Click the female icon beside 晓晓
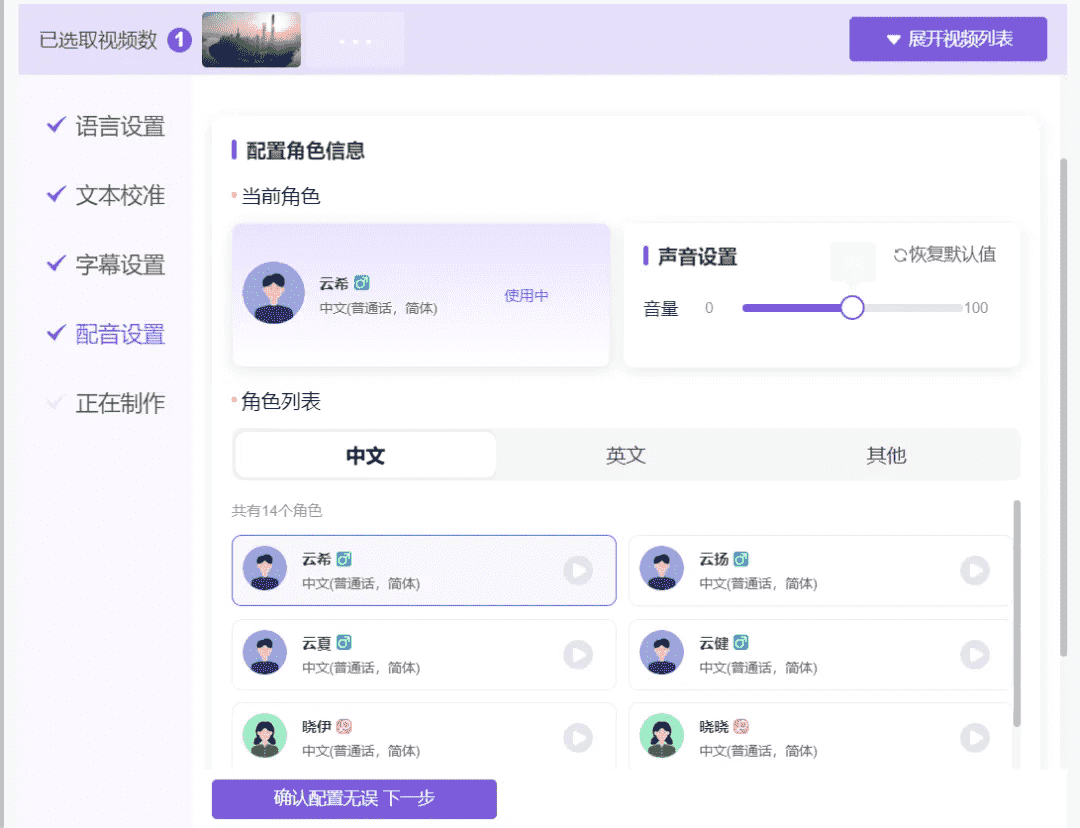The image size is (1080, 828). pyautogui.click(x=741, y=726)
